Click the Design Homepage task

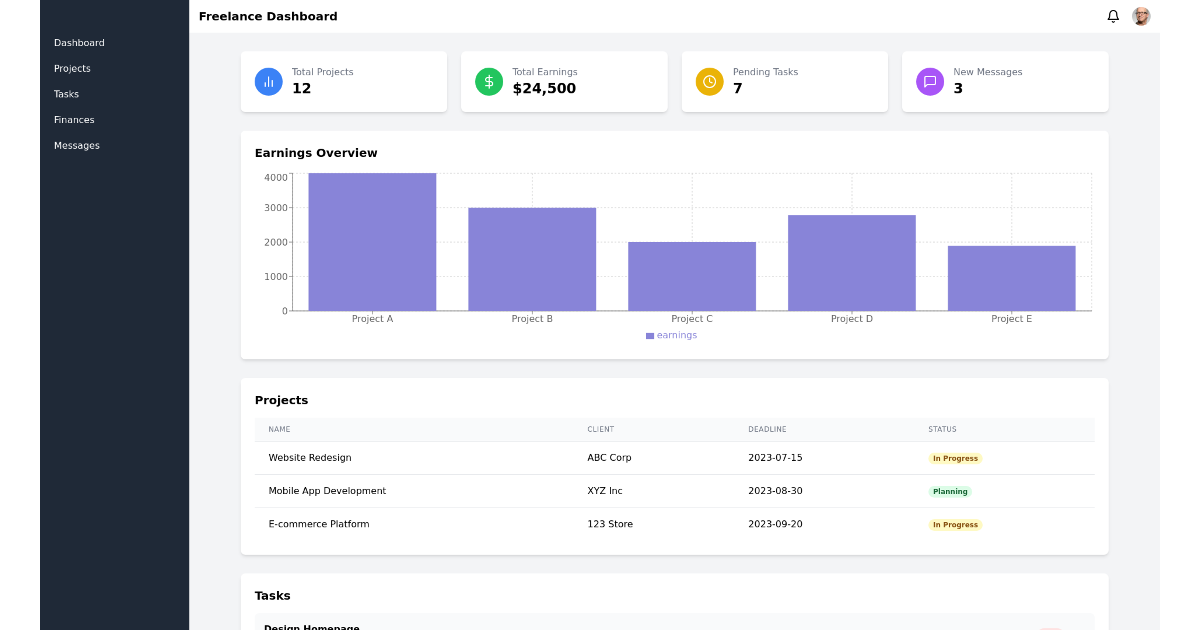point(311,625)
